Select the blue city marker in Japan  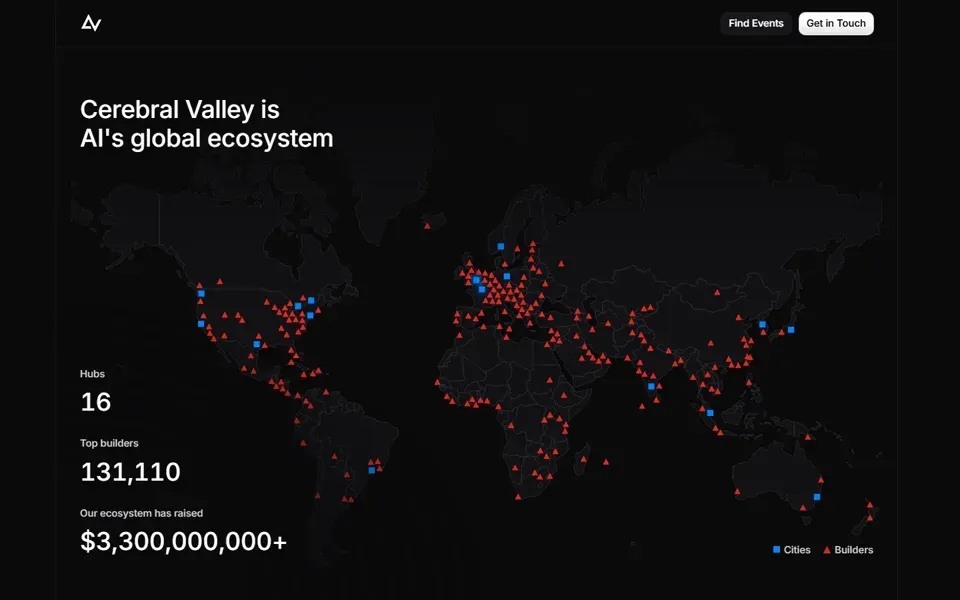point(791,330)
